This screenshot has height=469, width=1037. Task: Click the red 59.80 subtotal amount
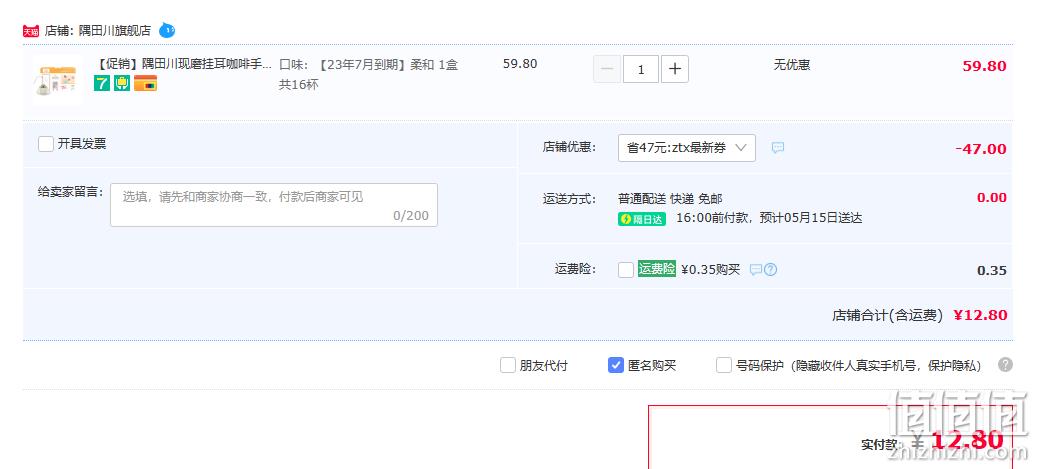[984, 66]
